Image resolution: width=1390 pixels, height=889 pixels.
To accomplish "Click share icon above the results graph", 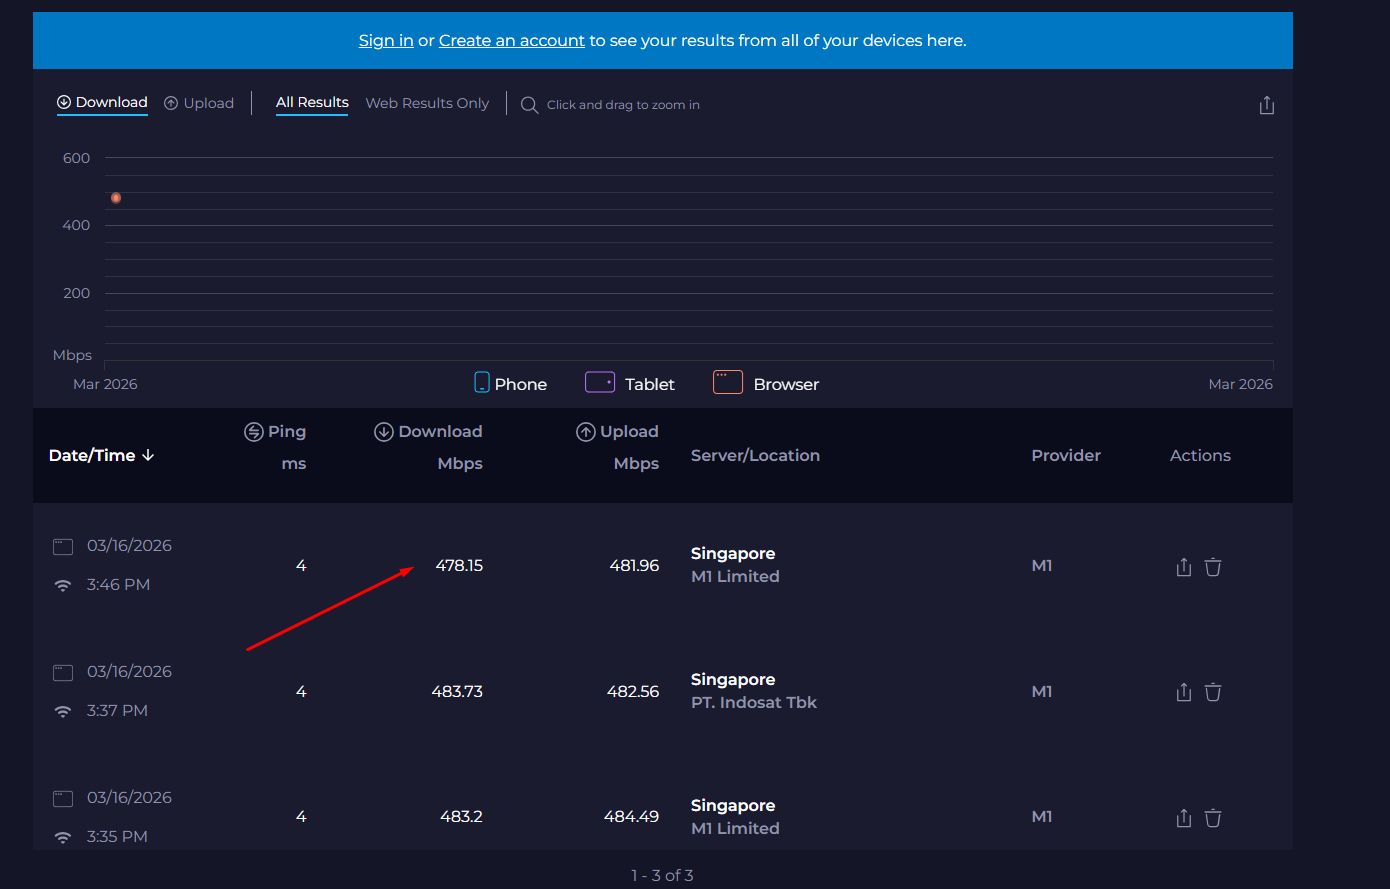I will (x=1266, y=105).
